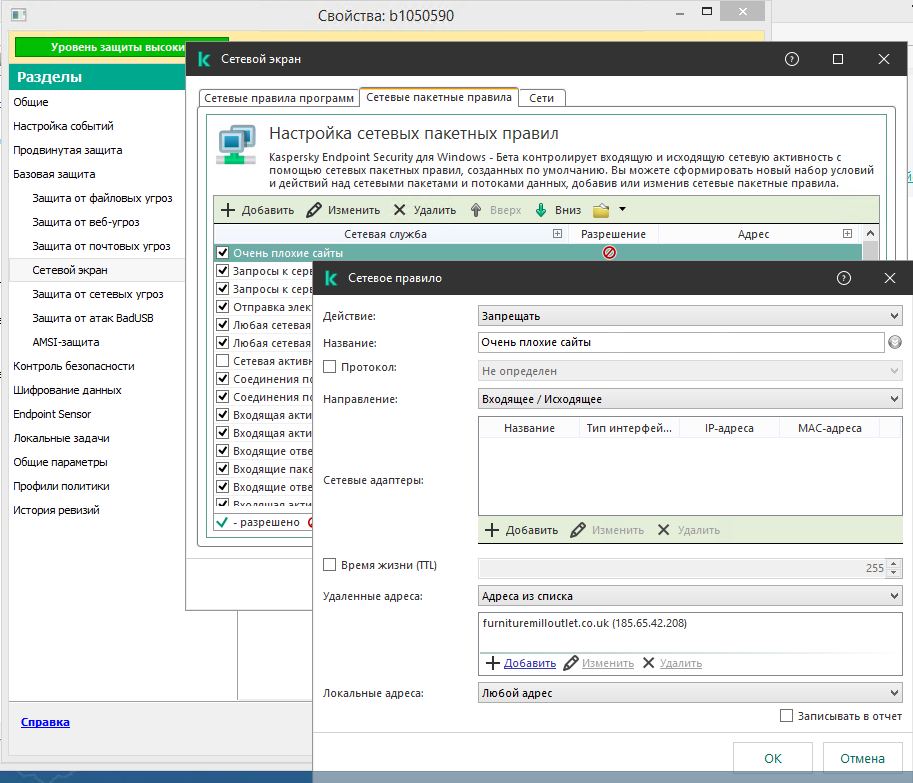Toggle the Входящие паке... rule checkbox
Viewport: 913px width, 783px height.
point(222,469)
